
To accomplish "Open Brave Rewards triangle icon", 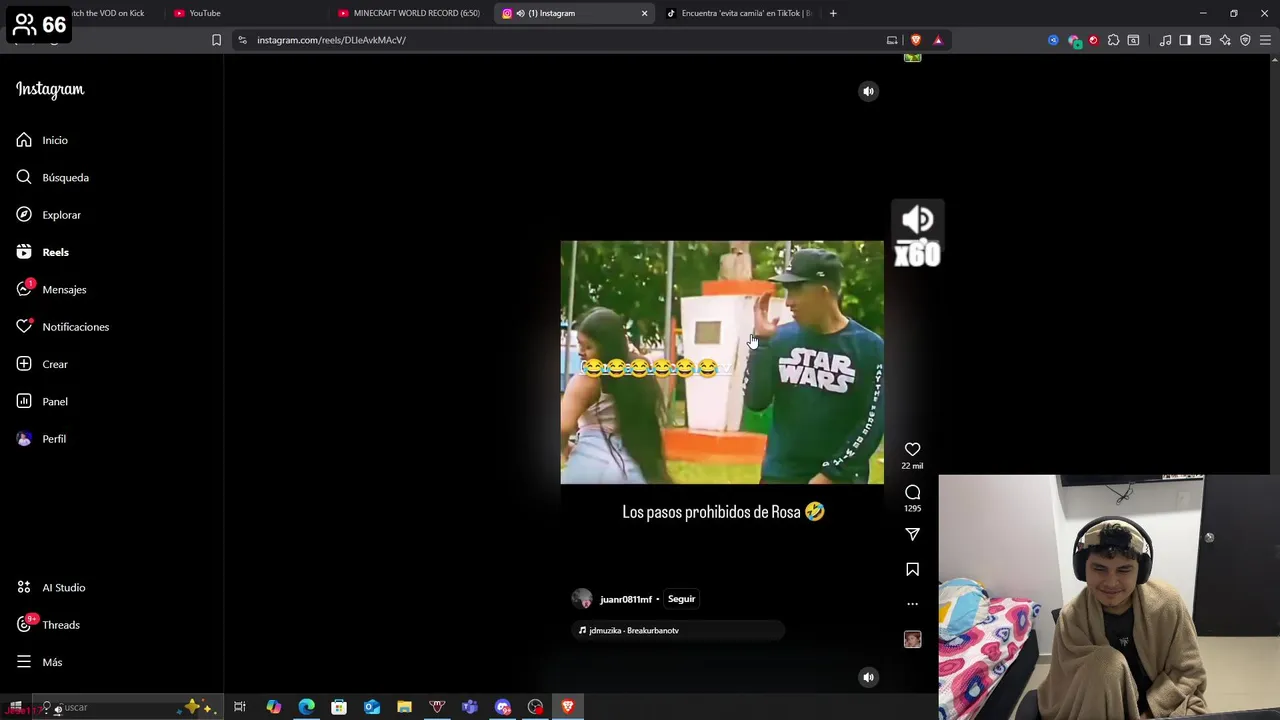I will click(x=938, y=40).
